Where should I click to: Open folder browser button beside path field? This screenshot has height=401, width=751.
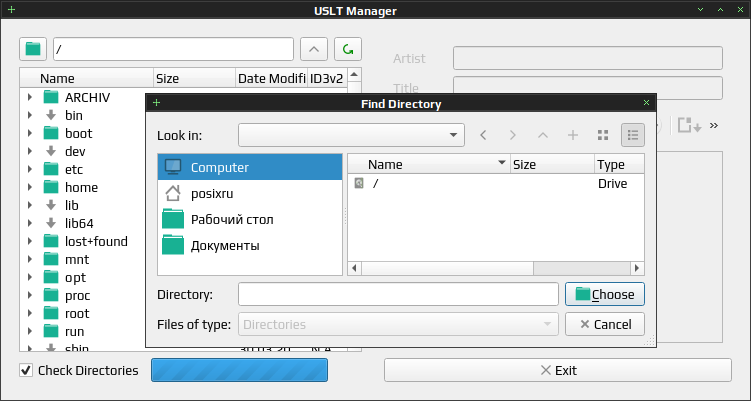tap(33, 49)
